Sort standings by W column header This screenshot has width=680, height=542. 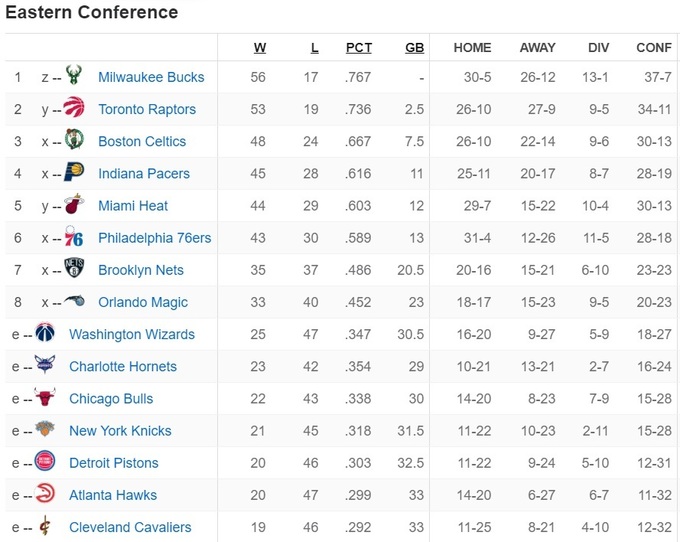[x=260, y=47]
